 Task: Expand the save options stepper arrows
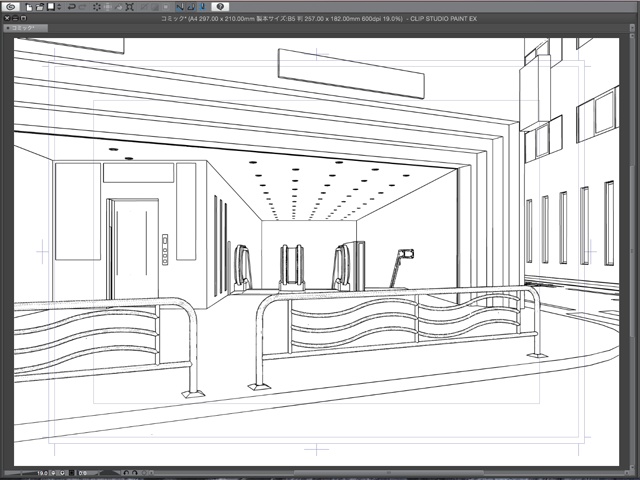click(57, 6)
